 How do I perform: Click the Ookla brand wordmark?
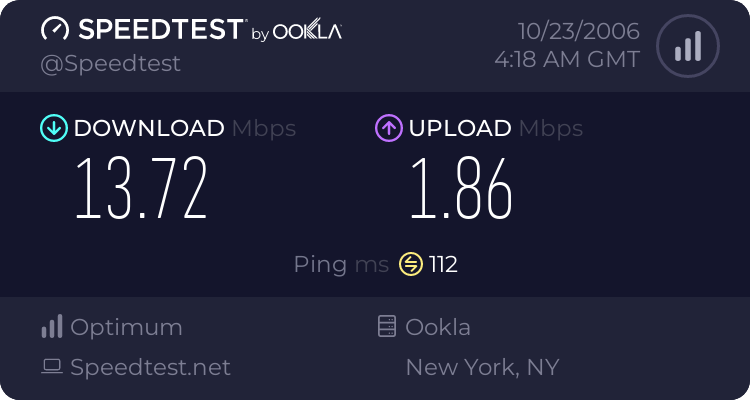307,31
